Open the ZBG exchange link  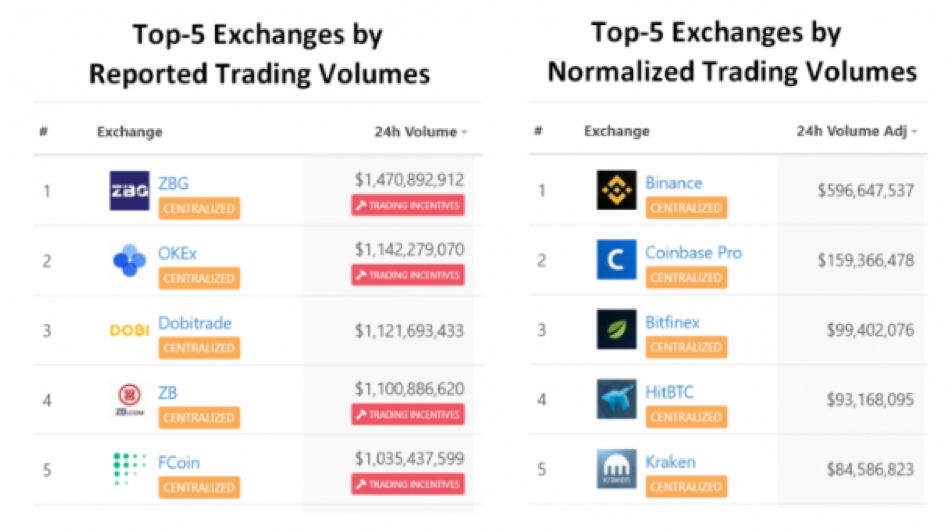pos(173,183)
